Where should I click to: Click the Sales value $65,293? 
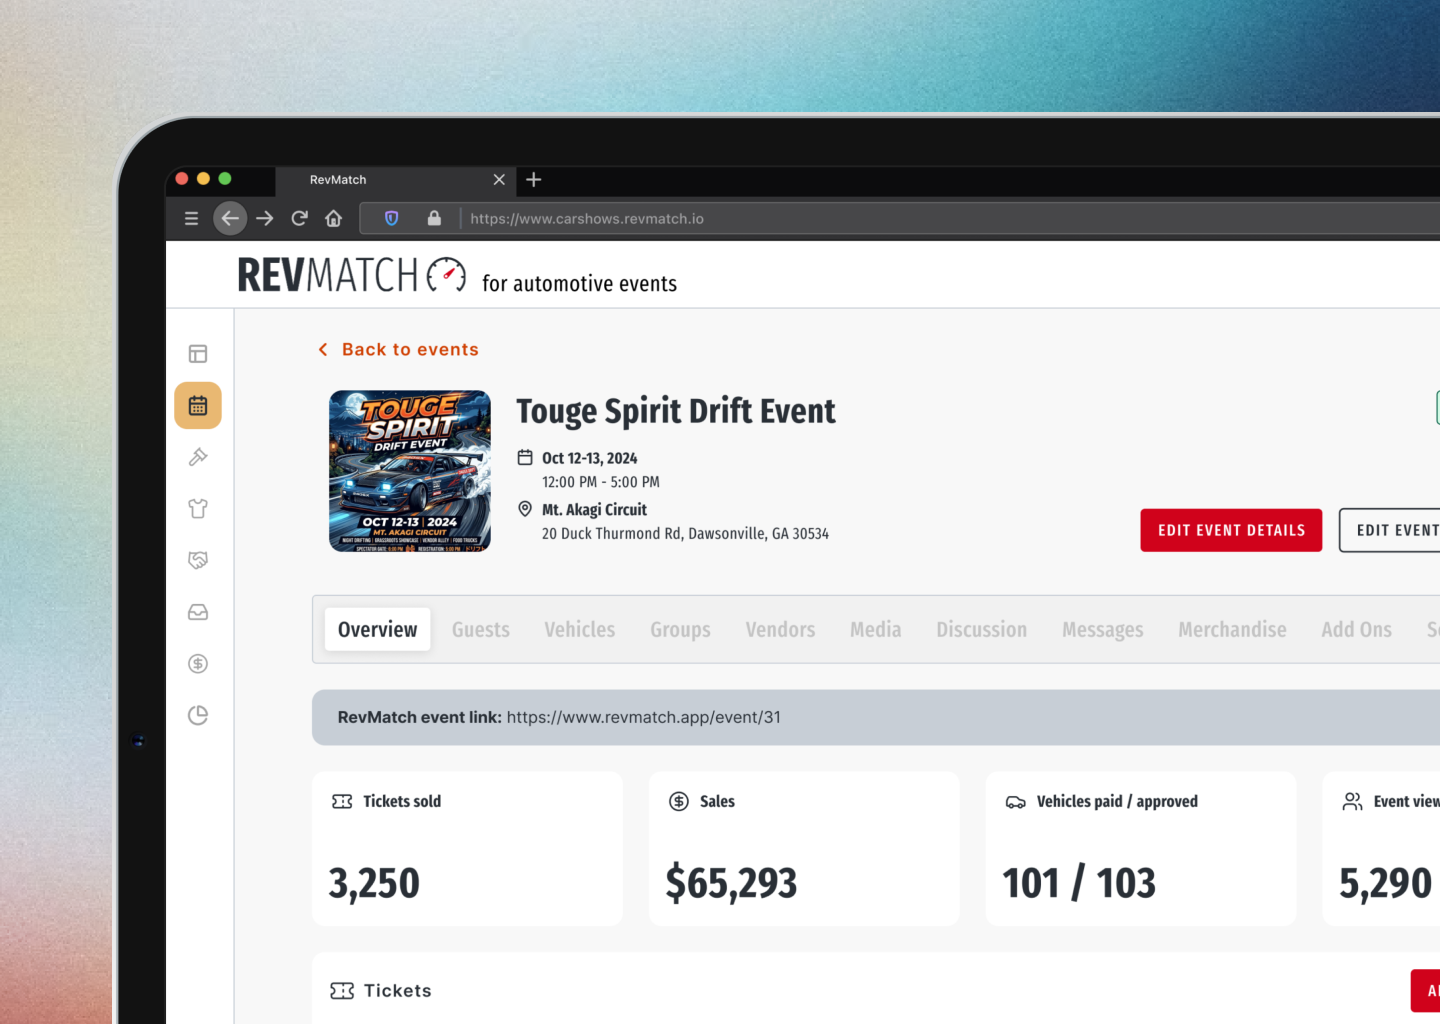click(x=732, y=883)
